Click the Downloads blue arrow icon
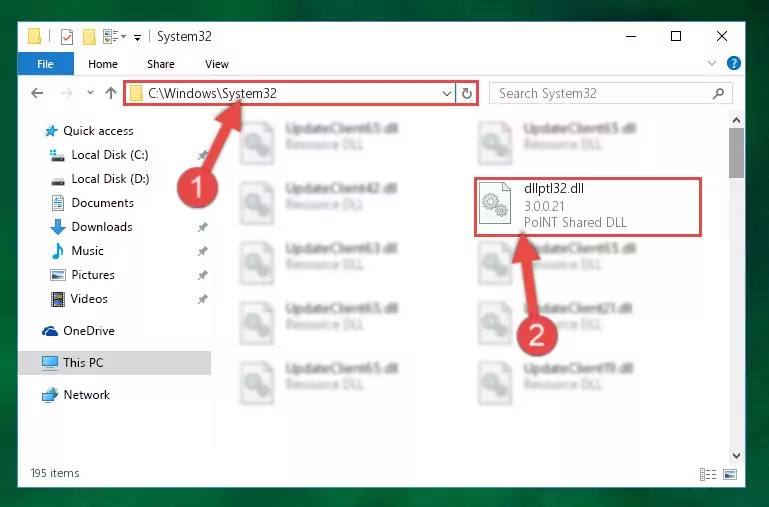This screenshot has width=769, height=507. tap(57, 227)
